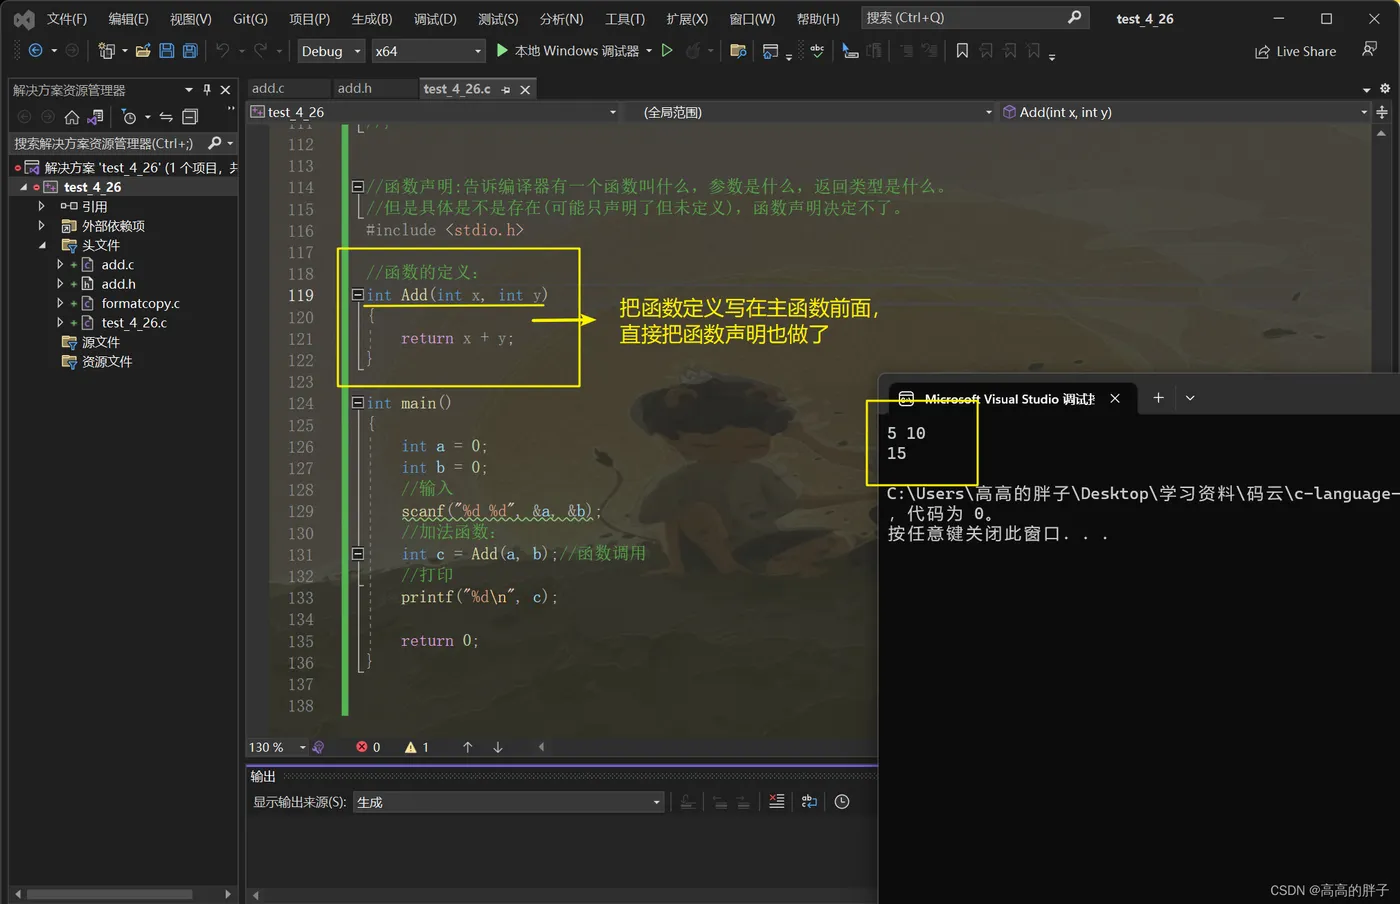Save the current file with save icon

click(167, 50)
